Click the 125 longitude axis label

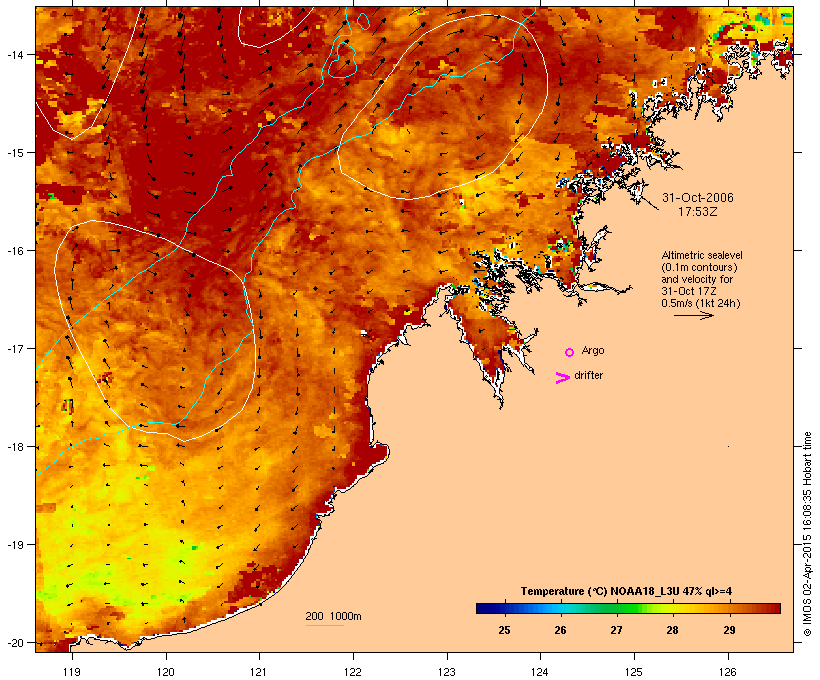(x=634, y=672)
